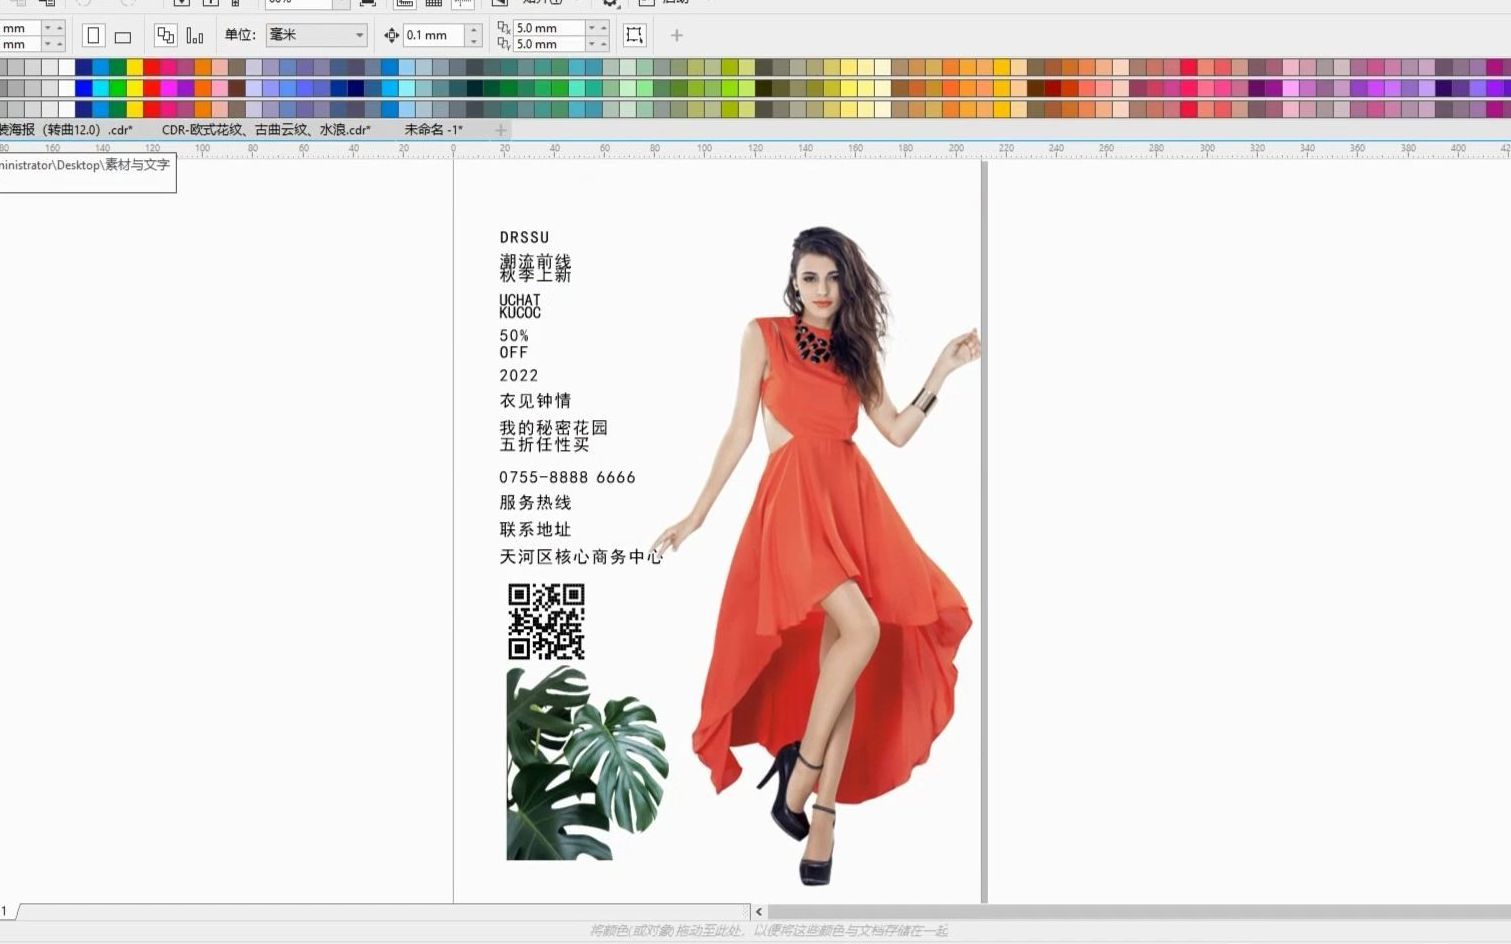Toggle the guidelines display icon
Screen dimensions: 1511x944
coord(463,3)
